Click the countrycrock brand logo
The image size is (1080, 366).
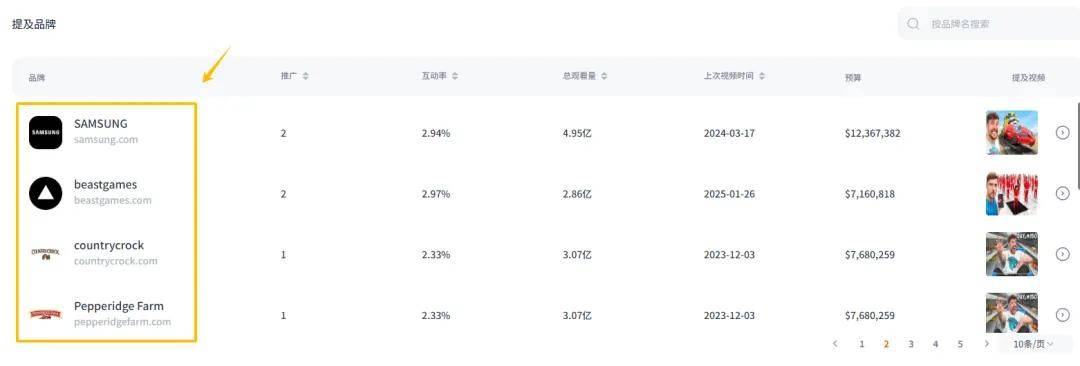point(45,254)
